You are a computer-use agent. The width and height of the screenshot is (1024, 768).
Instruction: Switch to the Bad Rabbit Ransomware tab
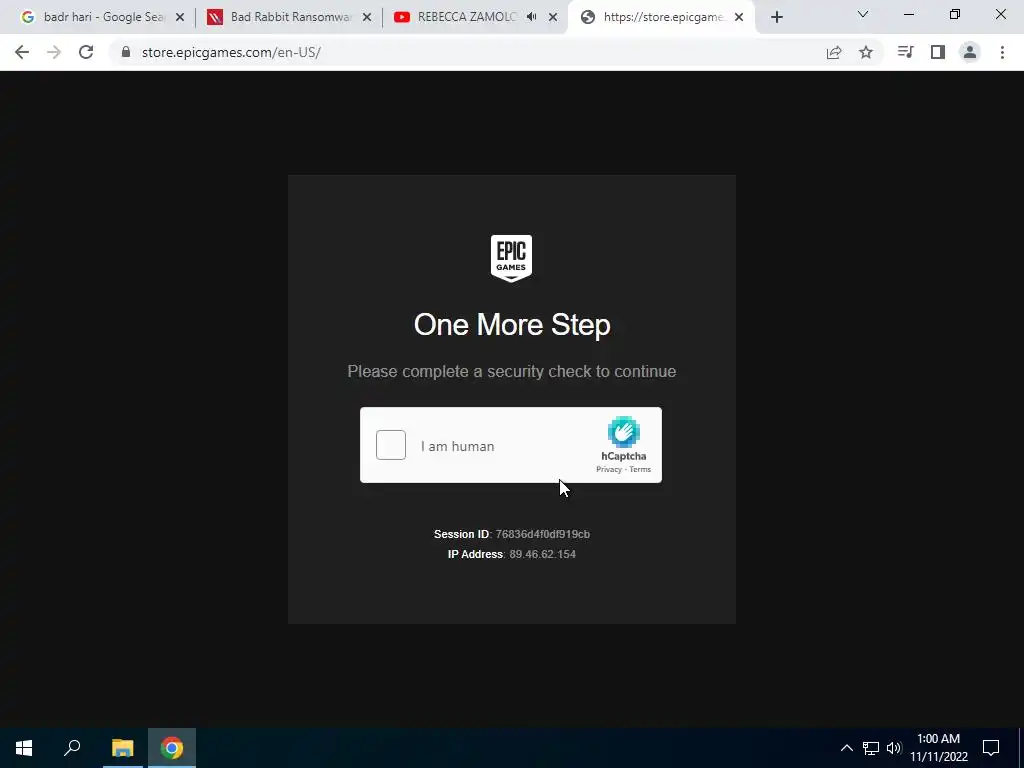(x=290, y=17)
